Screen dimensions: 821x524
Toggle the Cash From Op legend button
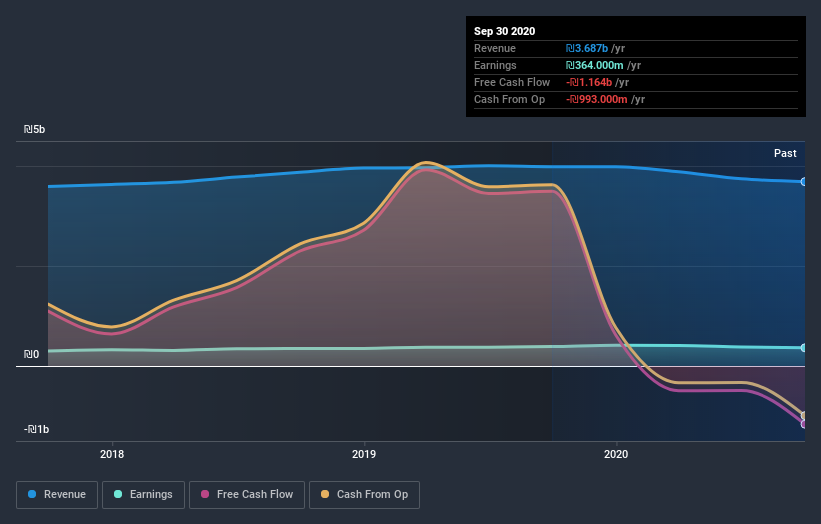(364, 494)
